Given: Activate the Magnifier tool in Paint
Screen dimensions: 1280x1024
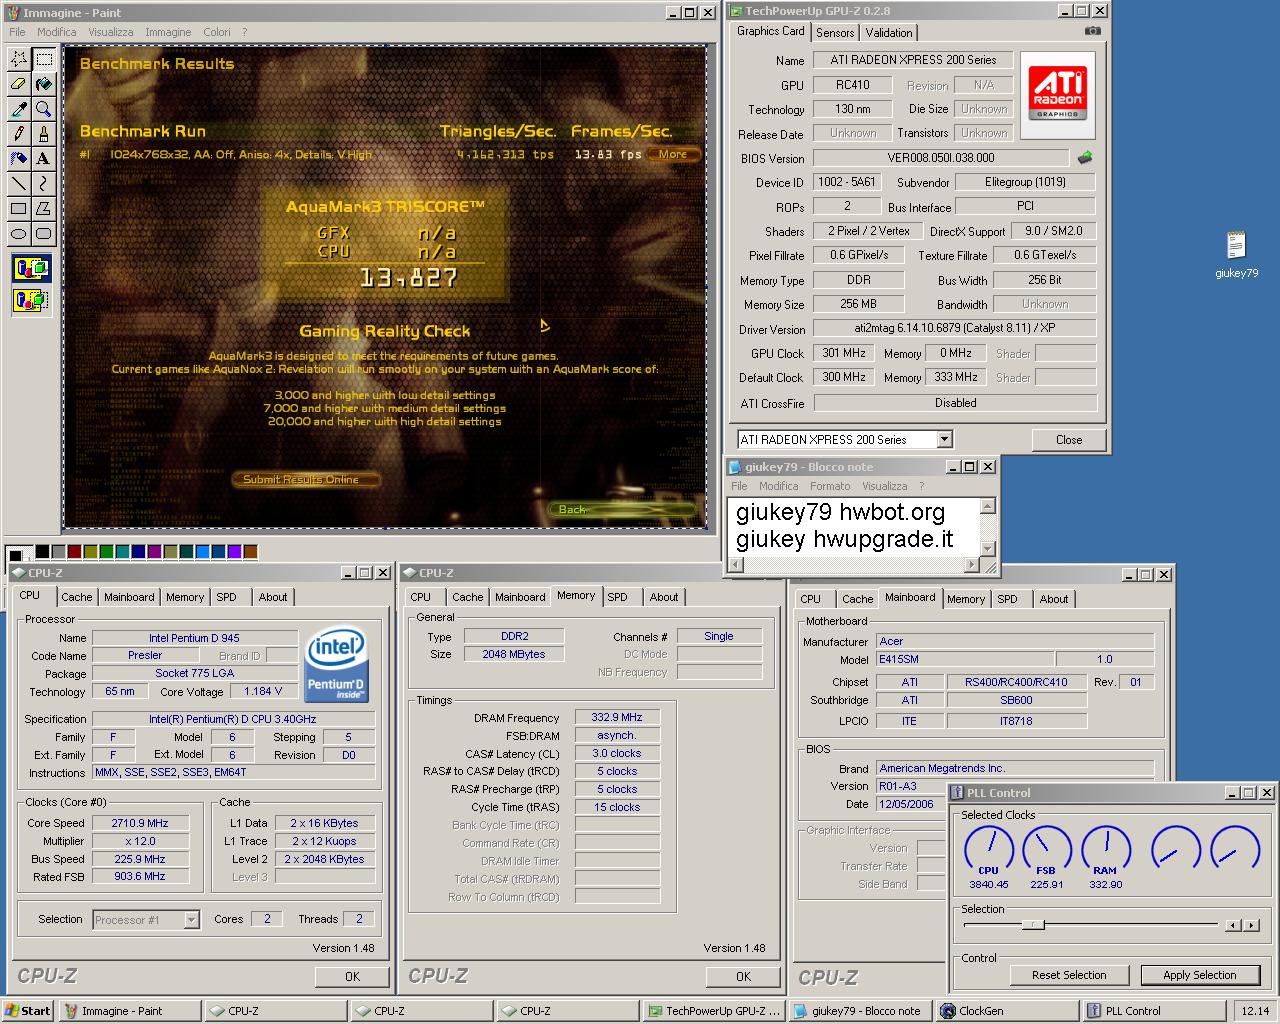Looking at the screenshot, I should pos(43,109).
